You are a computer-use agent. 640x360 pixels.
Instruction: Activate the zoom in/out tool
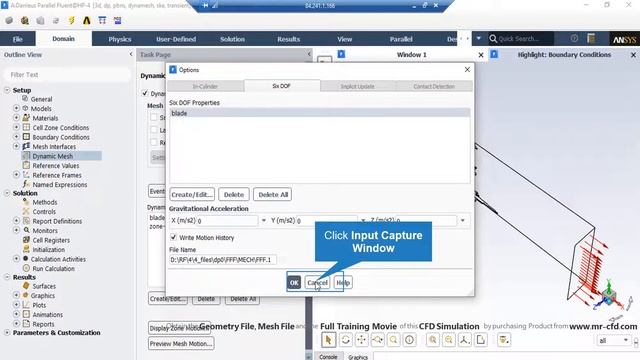(378, 340)
